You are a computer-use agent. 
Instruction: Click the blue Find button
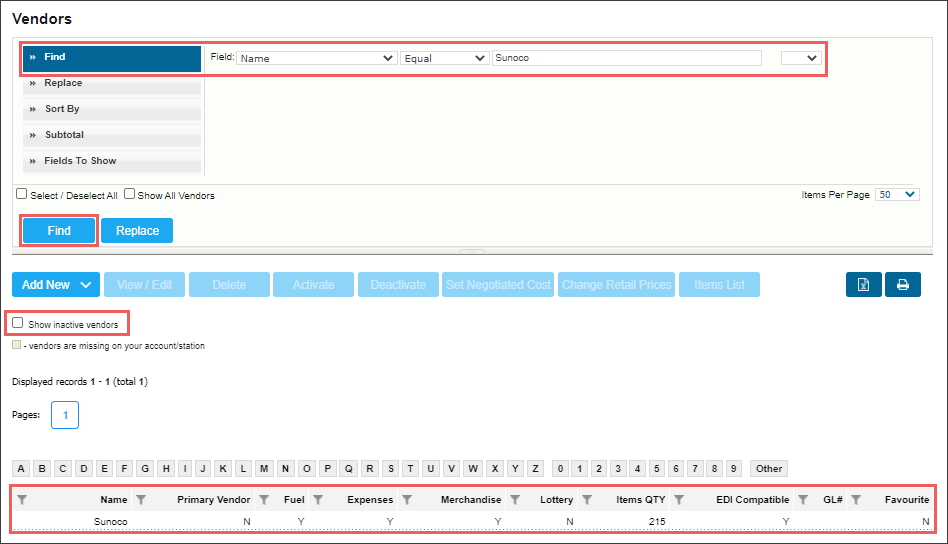point(59,231)
